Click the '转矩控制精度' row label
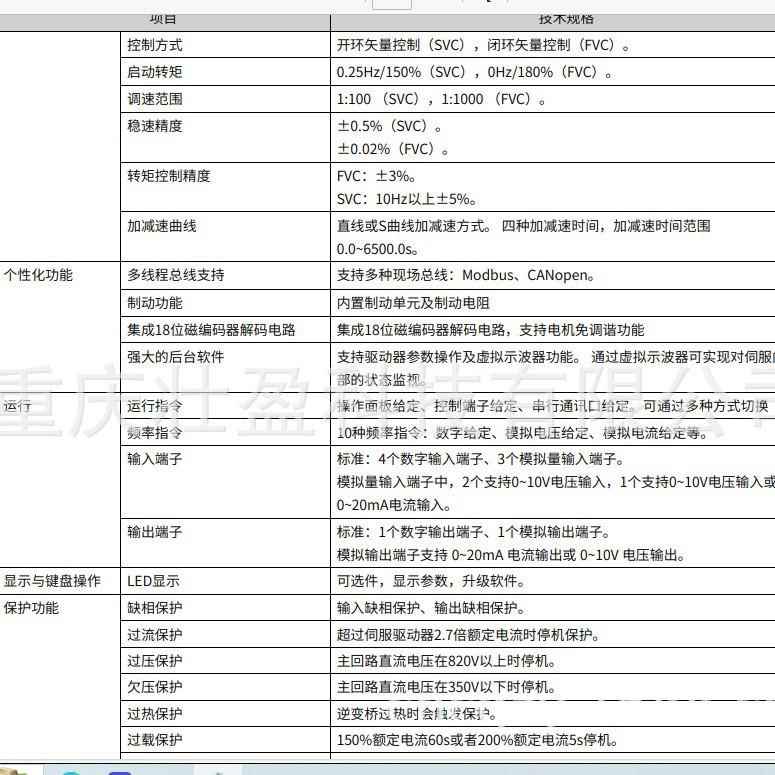 tap(169, 176)
